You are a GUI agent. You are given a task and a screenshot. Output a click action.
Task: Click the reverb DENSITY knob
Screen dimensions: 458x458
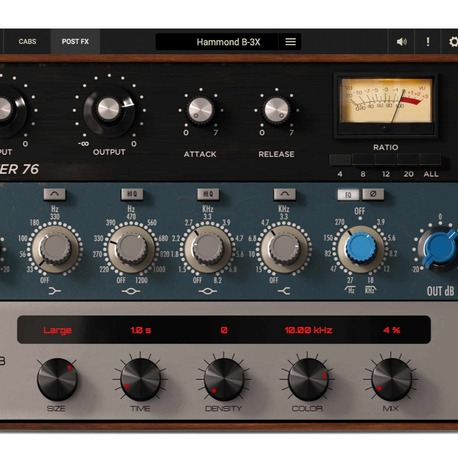point(224,379)
